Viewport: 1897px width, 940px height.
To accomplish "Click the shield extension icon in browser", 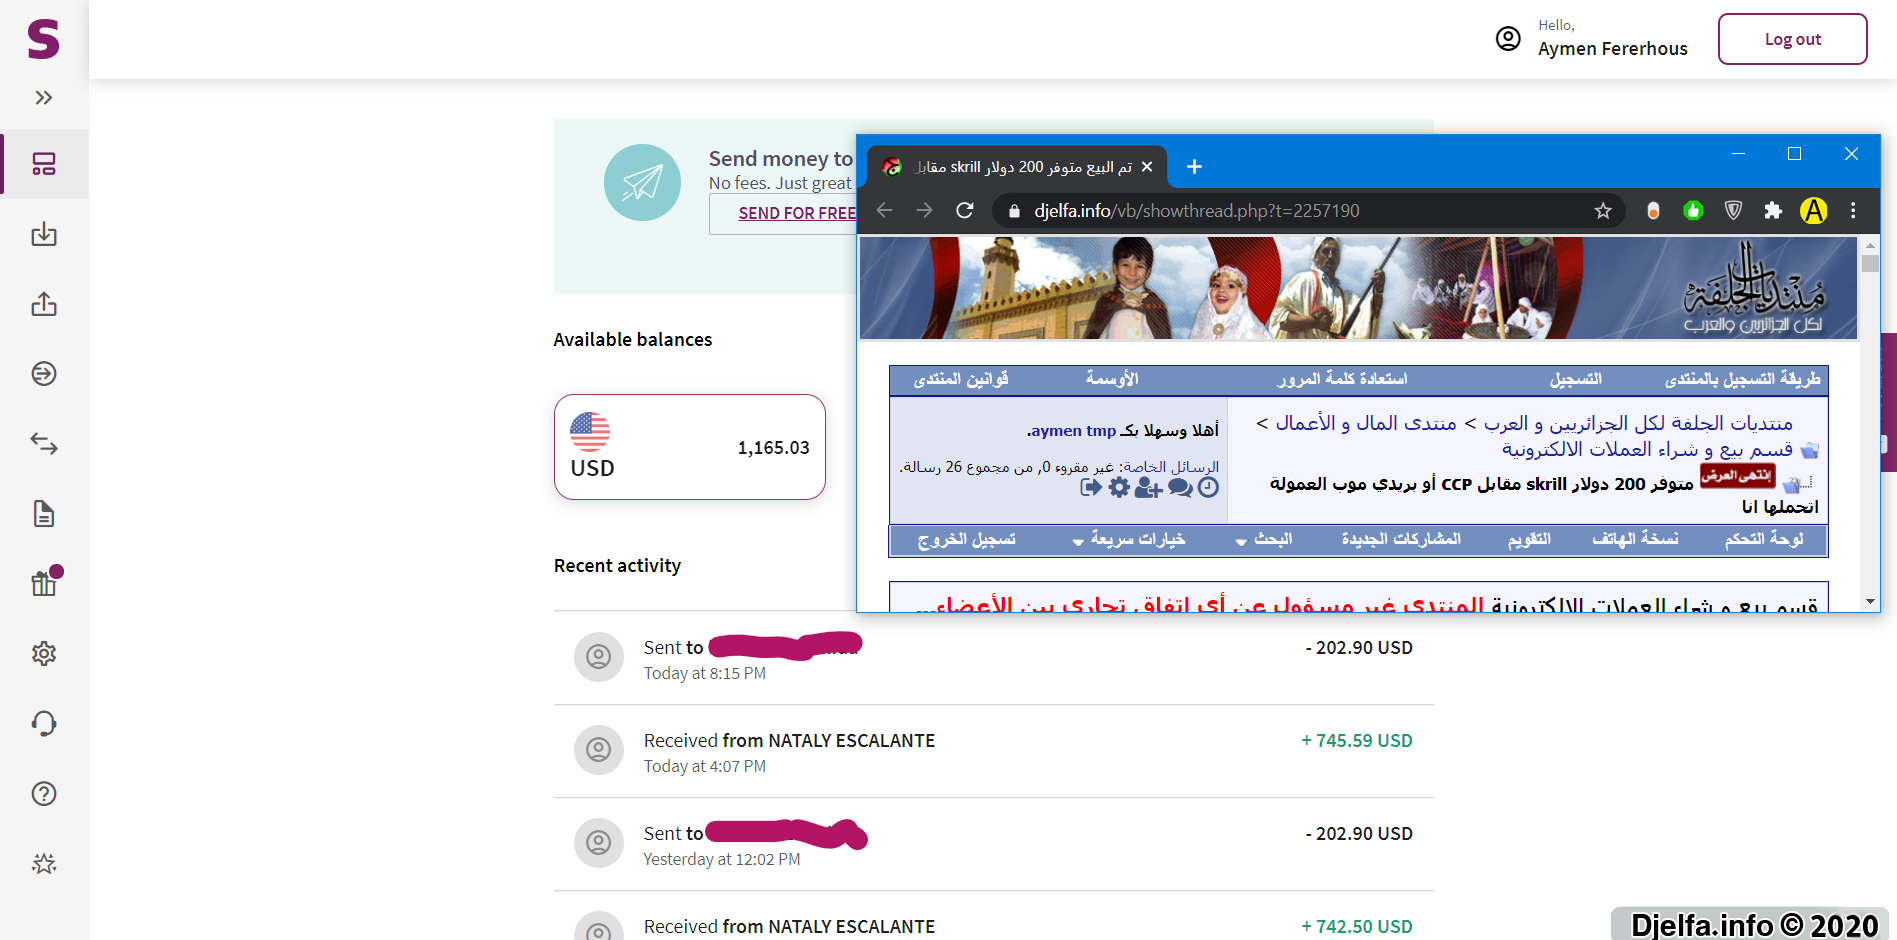I will click(1734, 210).
